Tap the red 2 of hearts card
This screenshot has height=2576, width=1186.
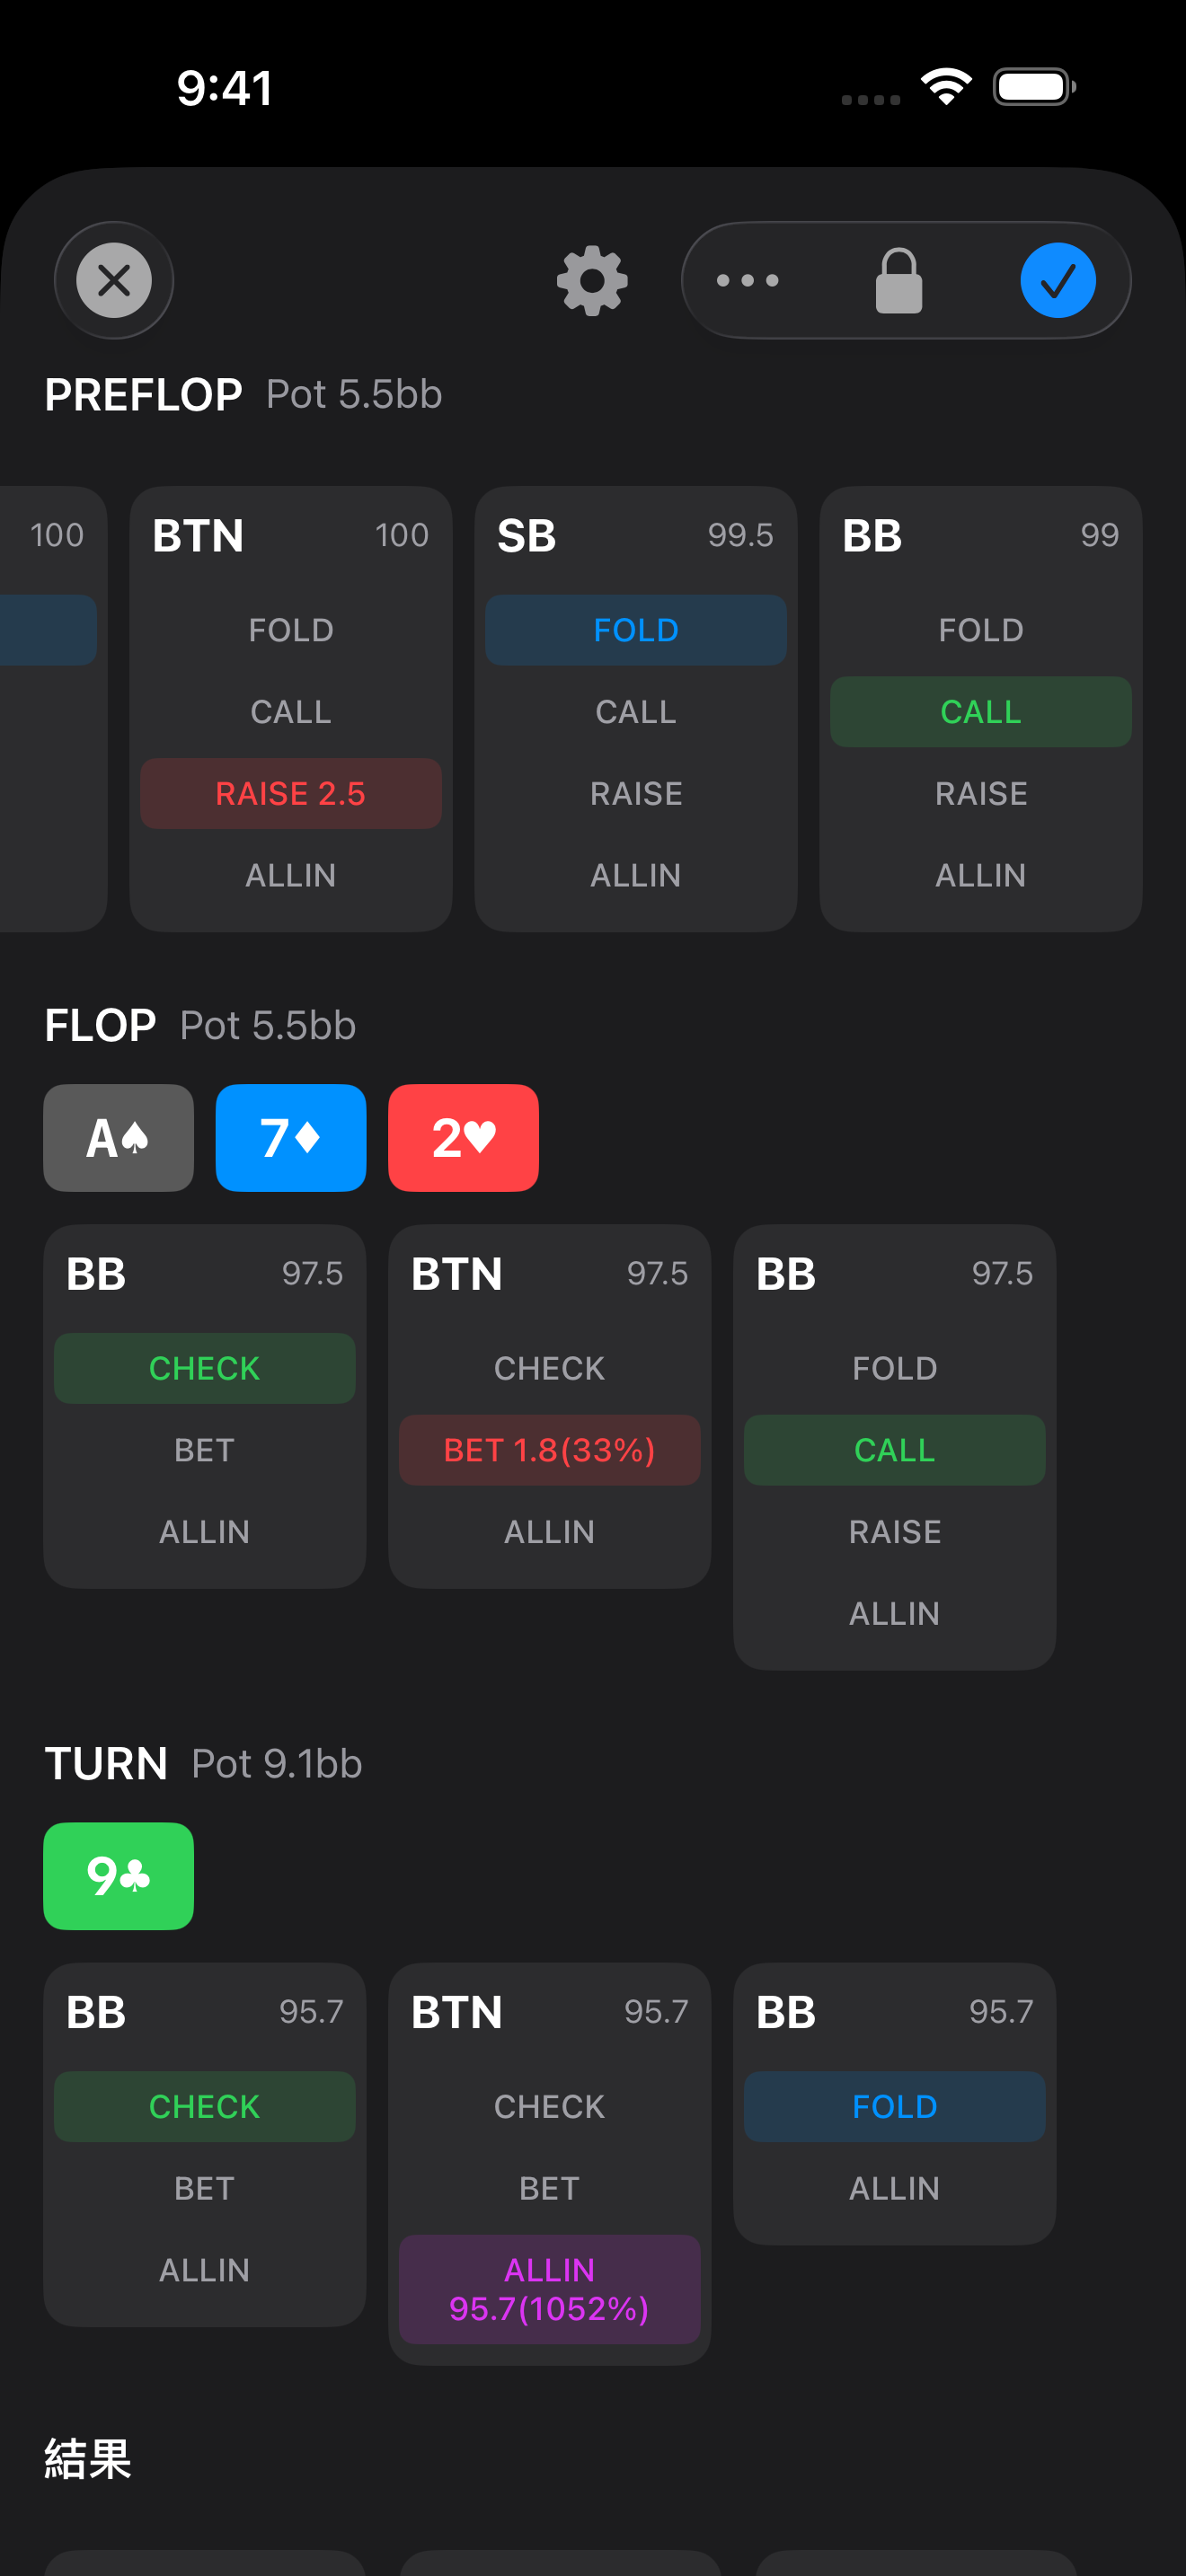[463, 1138]
